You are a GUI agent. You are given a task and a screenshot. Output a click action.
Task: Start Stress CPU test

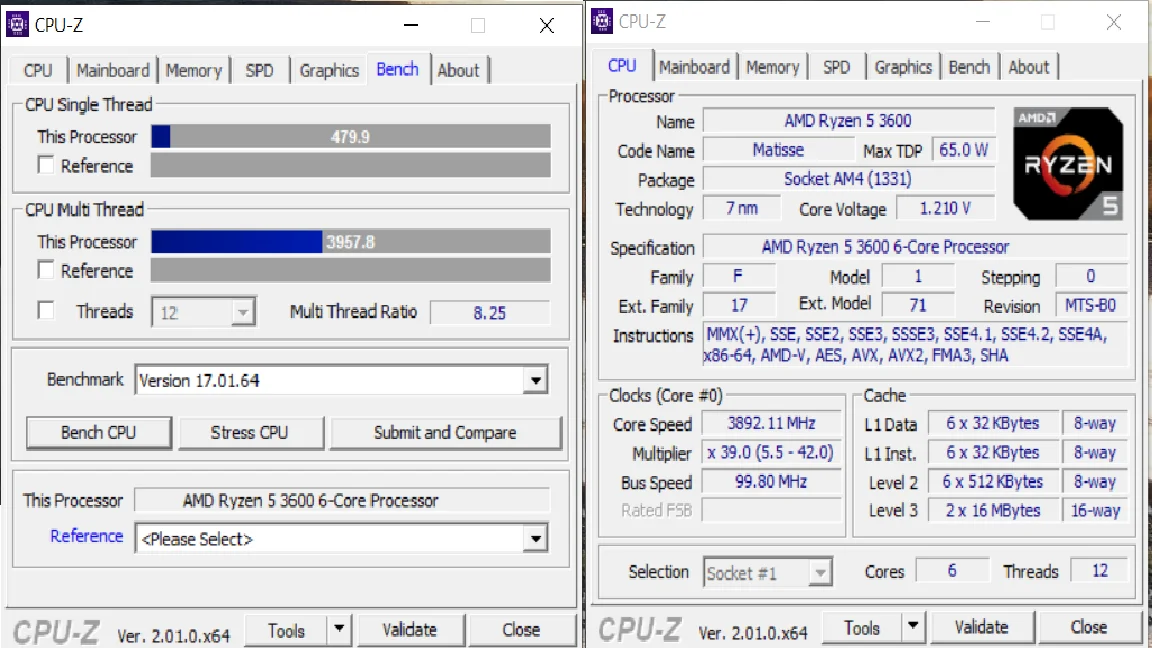[x=250, y=433]
